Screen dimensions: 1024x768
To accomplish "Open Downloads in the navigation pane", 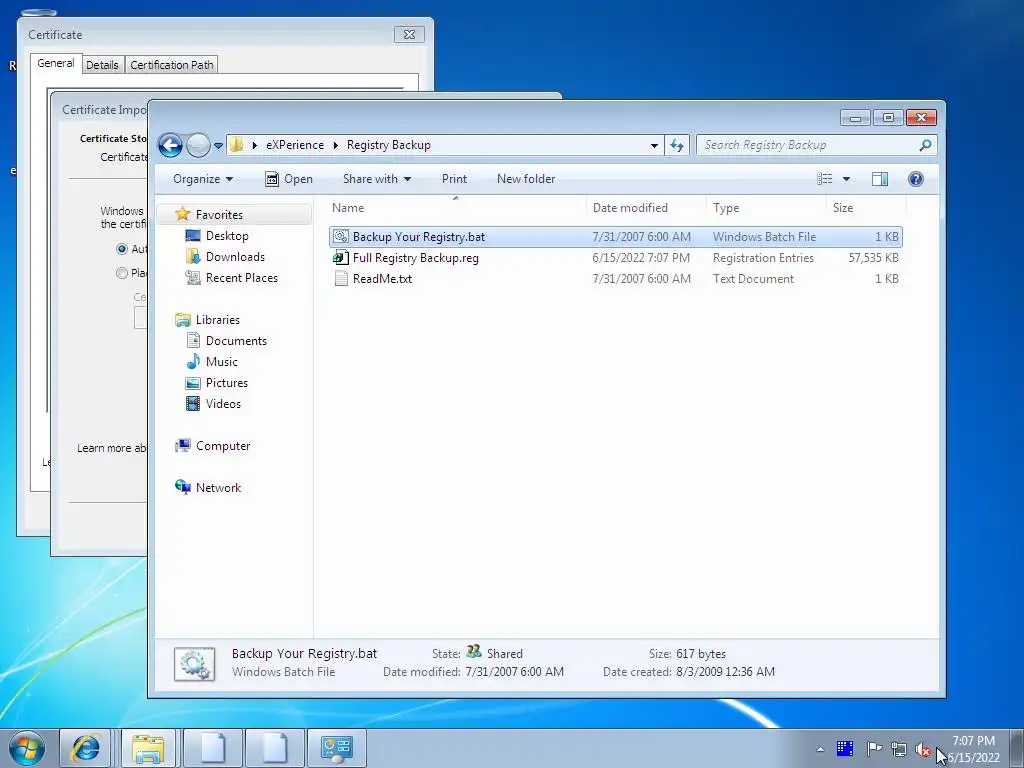I will [x=225, y=257].
